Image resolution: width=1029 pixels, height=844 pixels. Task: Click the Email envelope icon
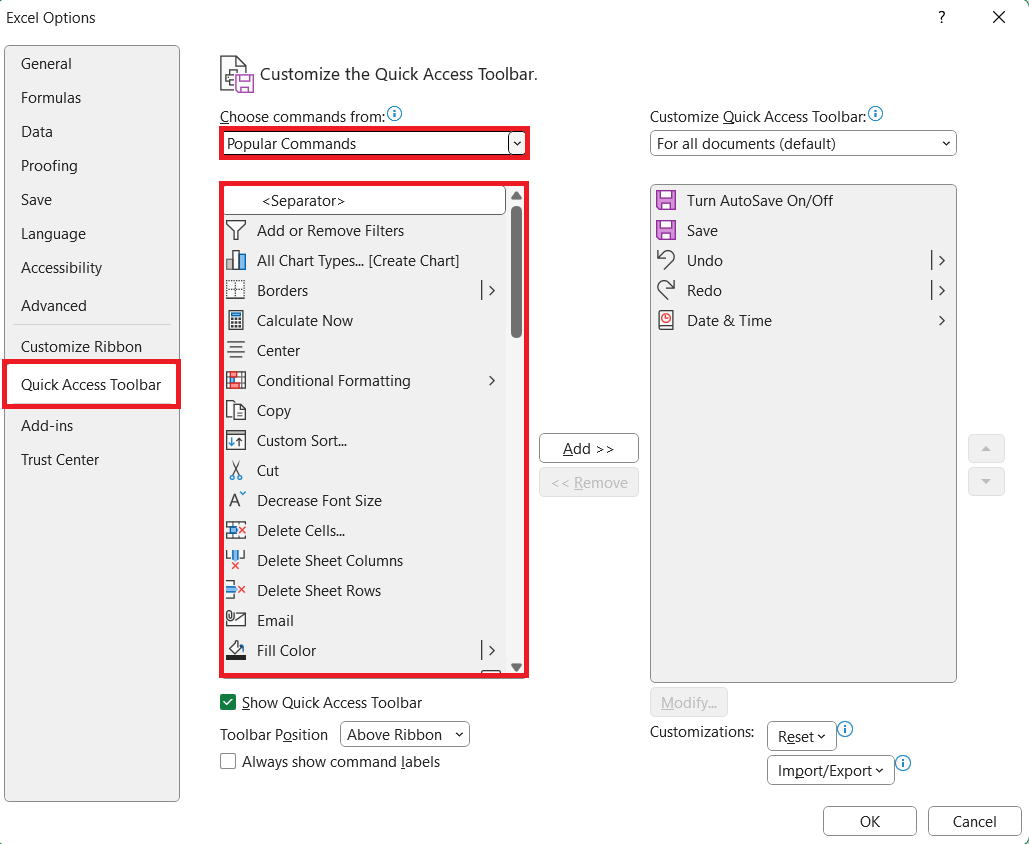(236, 618)
